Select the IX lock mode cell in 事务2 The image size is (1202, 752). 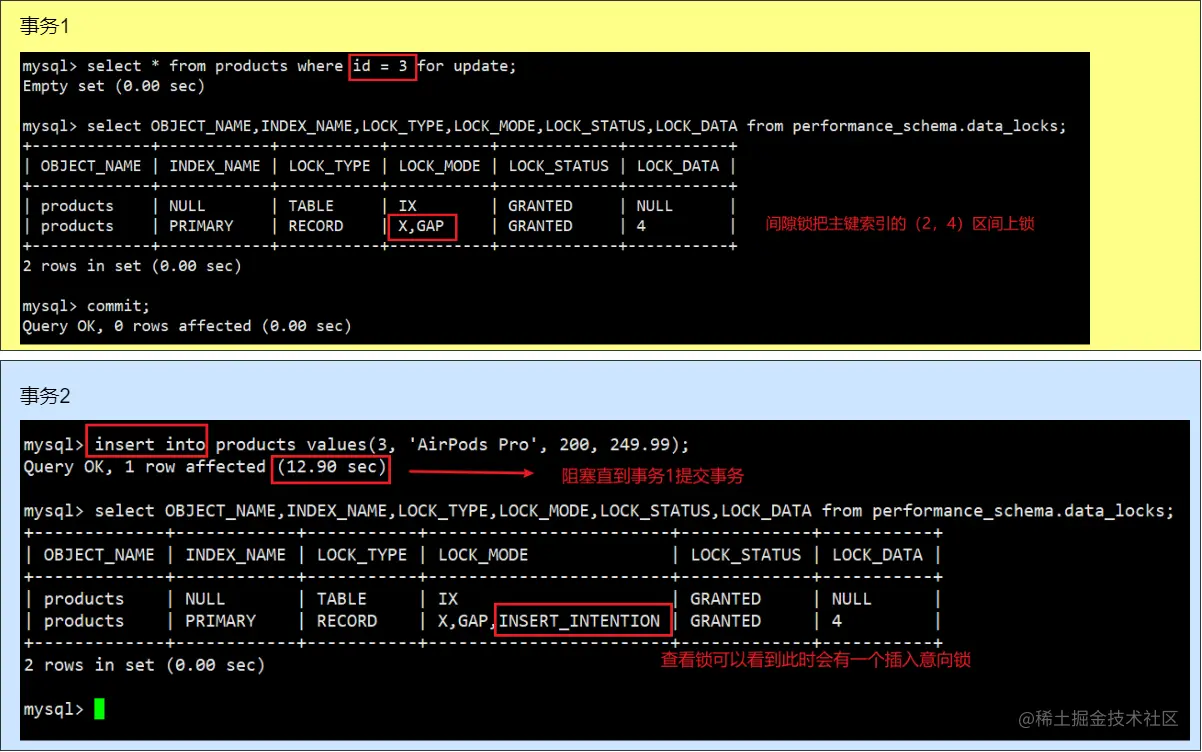(x=448, y=599)
